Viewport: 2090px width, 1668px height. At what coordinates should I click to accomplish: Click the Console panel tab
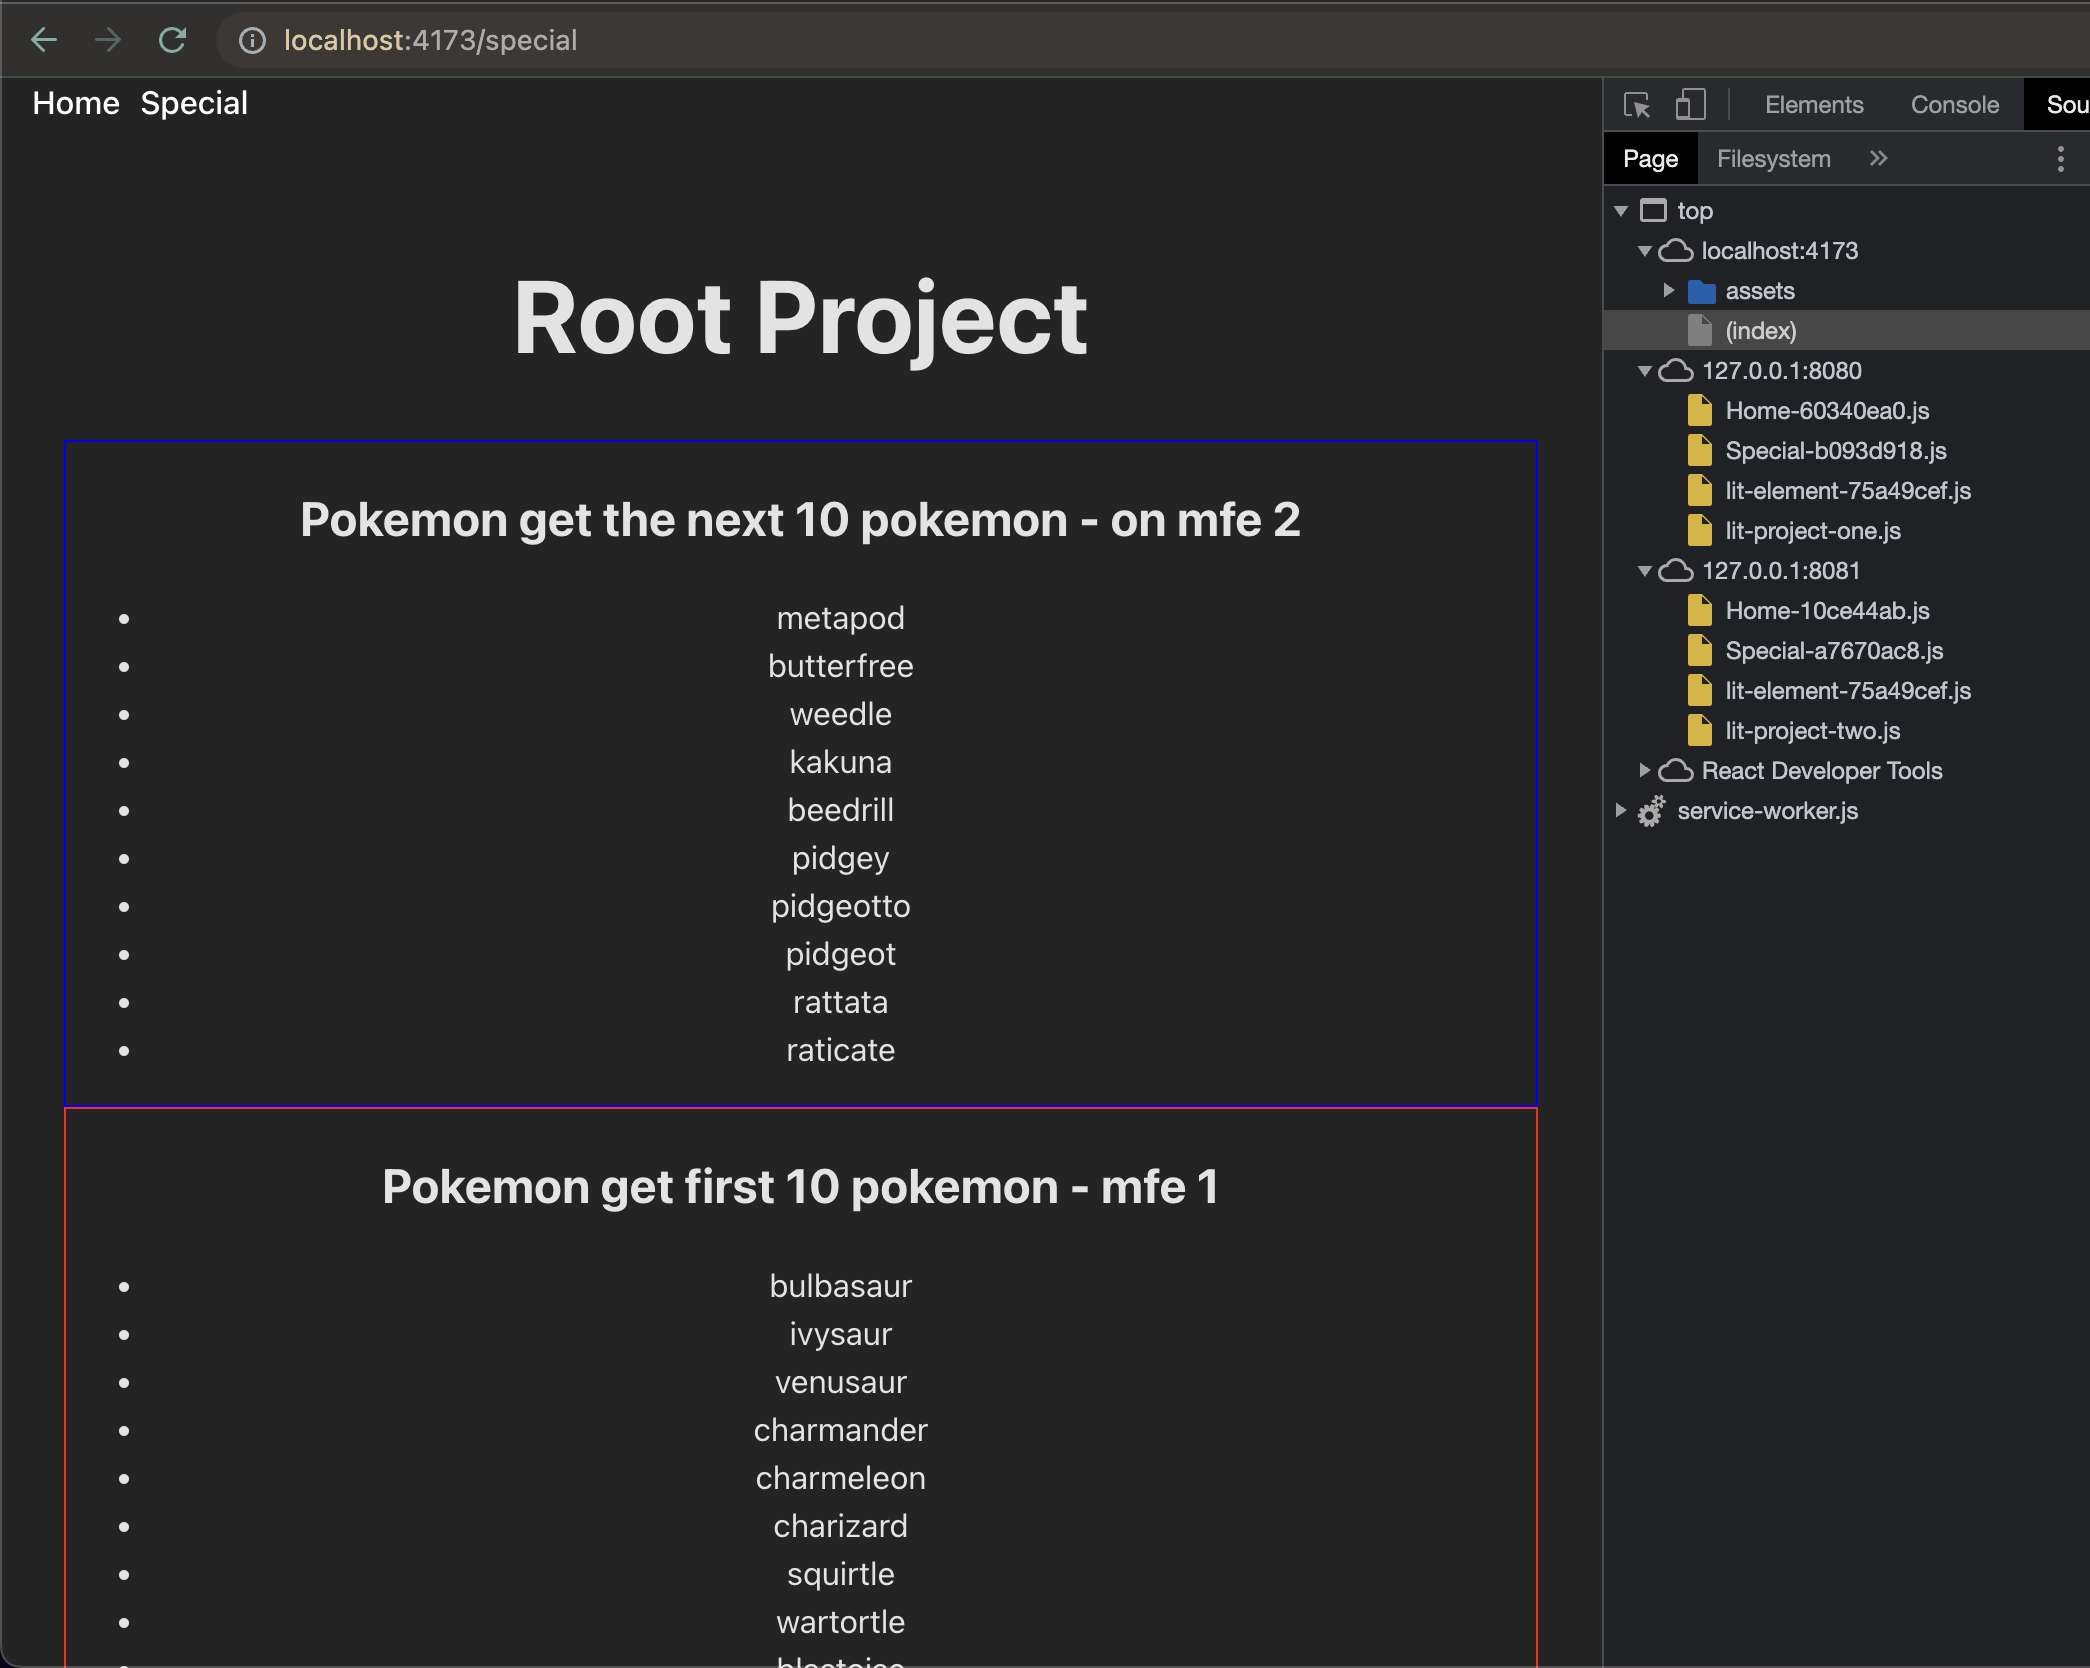[x=1954, y=104]
